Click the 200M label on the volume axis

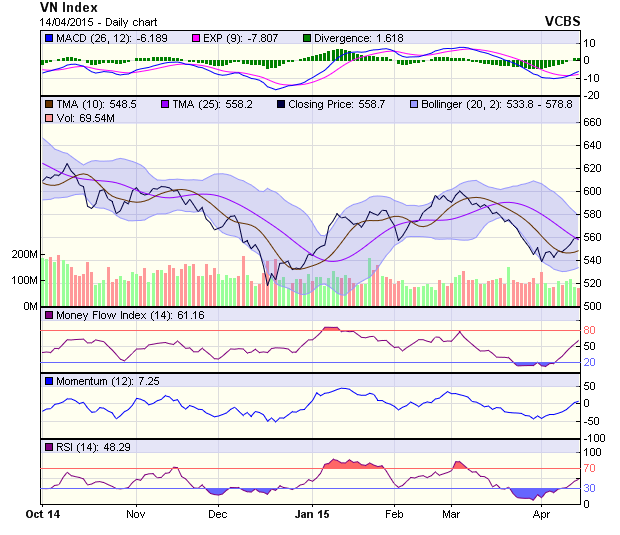(x=25, y=255)
